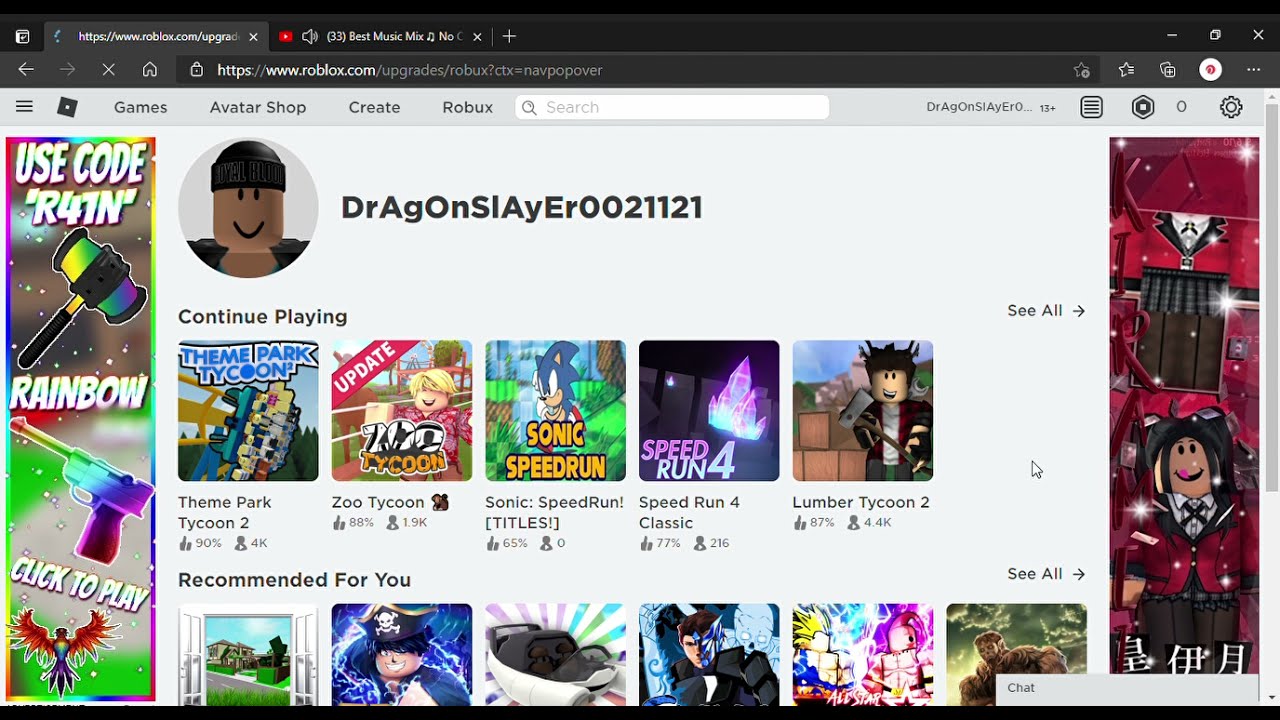This screenshot has height=720, width=1280.
Task: Open a new browser tab
Action: (x=509, y=36)
